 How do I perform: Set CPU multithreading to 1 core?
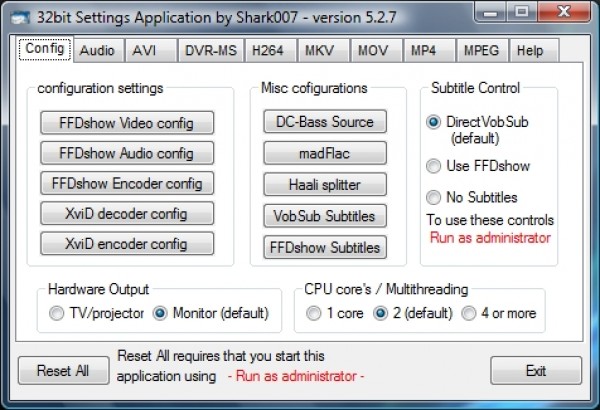(x=315, y=313)
